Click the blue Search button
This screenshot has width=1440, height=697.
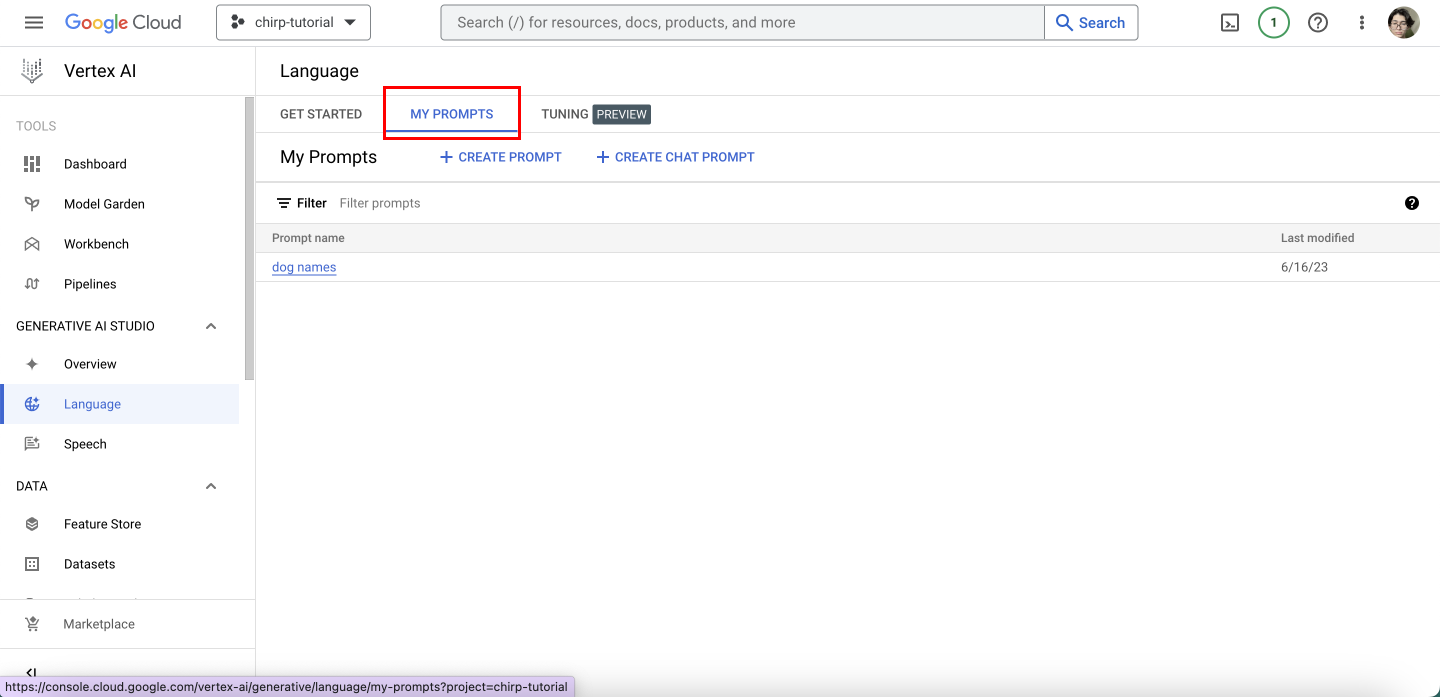pyautogui.click(x=1091, y=22)
